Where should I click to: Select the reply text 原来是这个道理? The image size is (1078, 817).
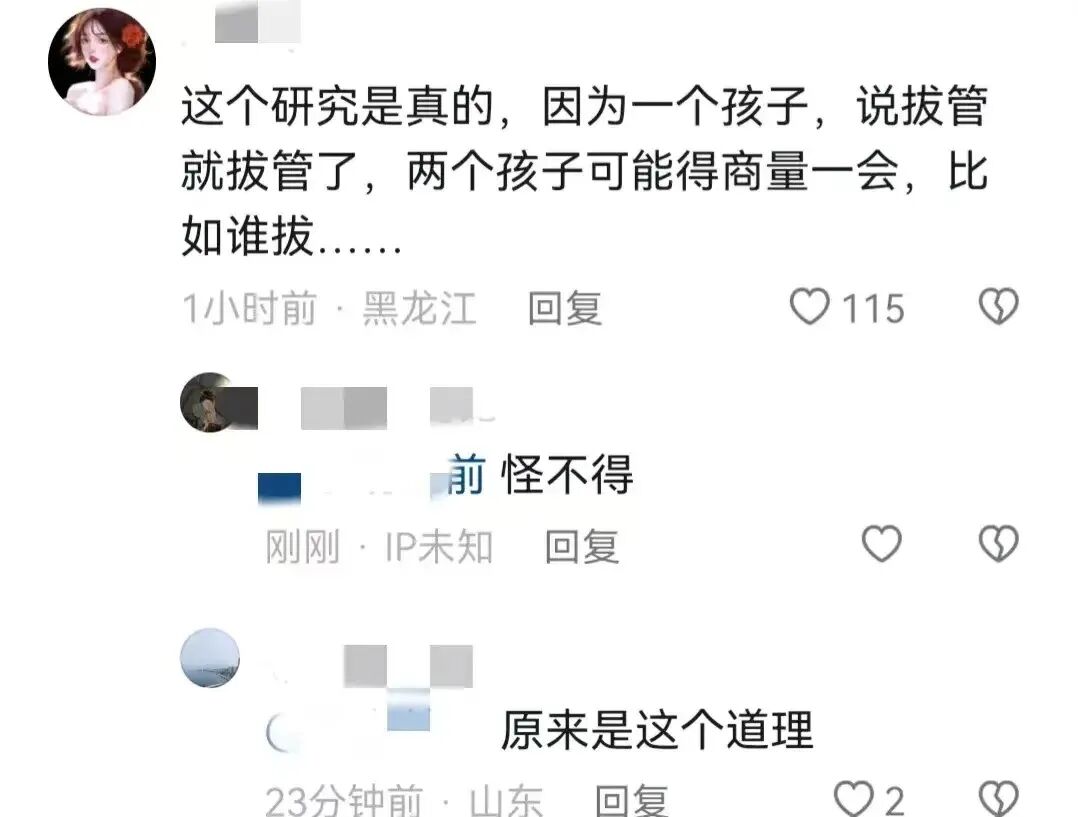[657, 730]
